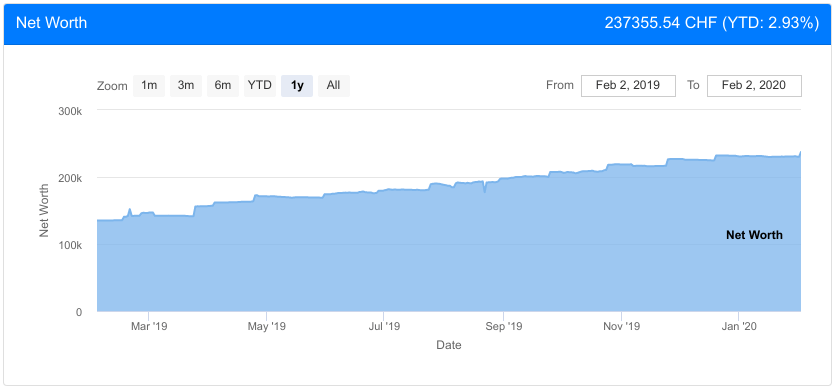Click the Jul '19 axis label
The width and height of the screenshot is (834, 391).
(x=384, y=326)
